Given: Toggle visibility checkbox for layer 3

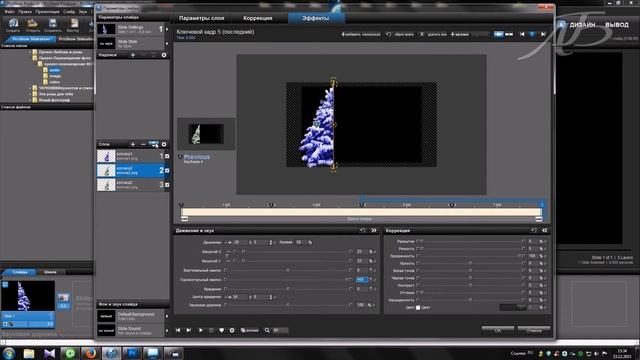Looking at the screenshot, I should click(x=167, y=185).
